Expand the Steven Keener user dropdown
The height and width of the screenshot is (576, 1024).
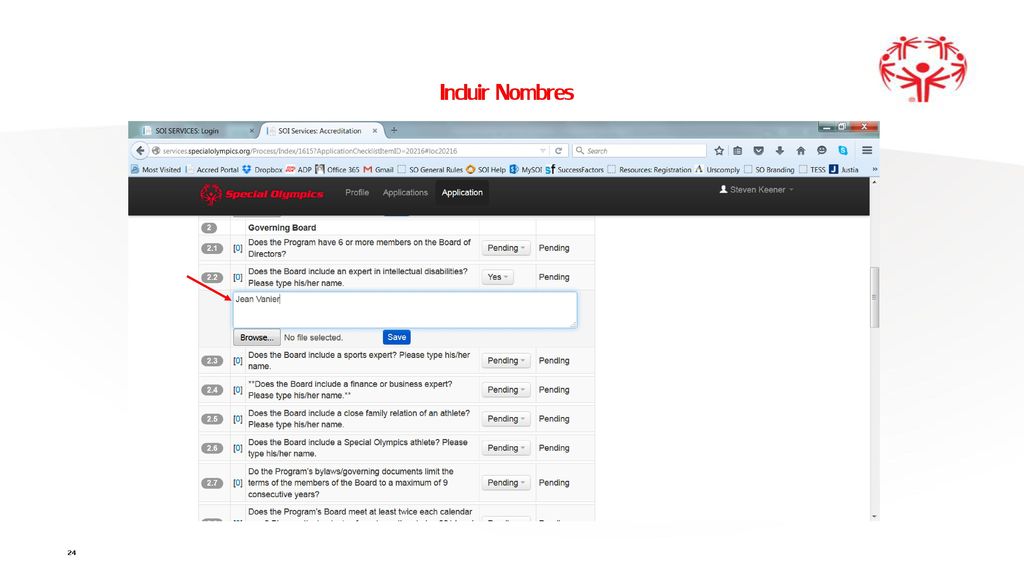(x=757, y=189)
